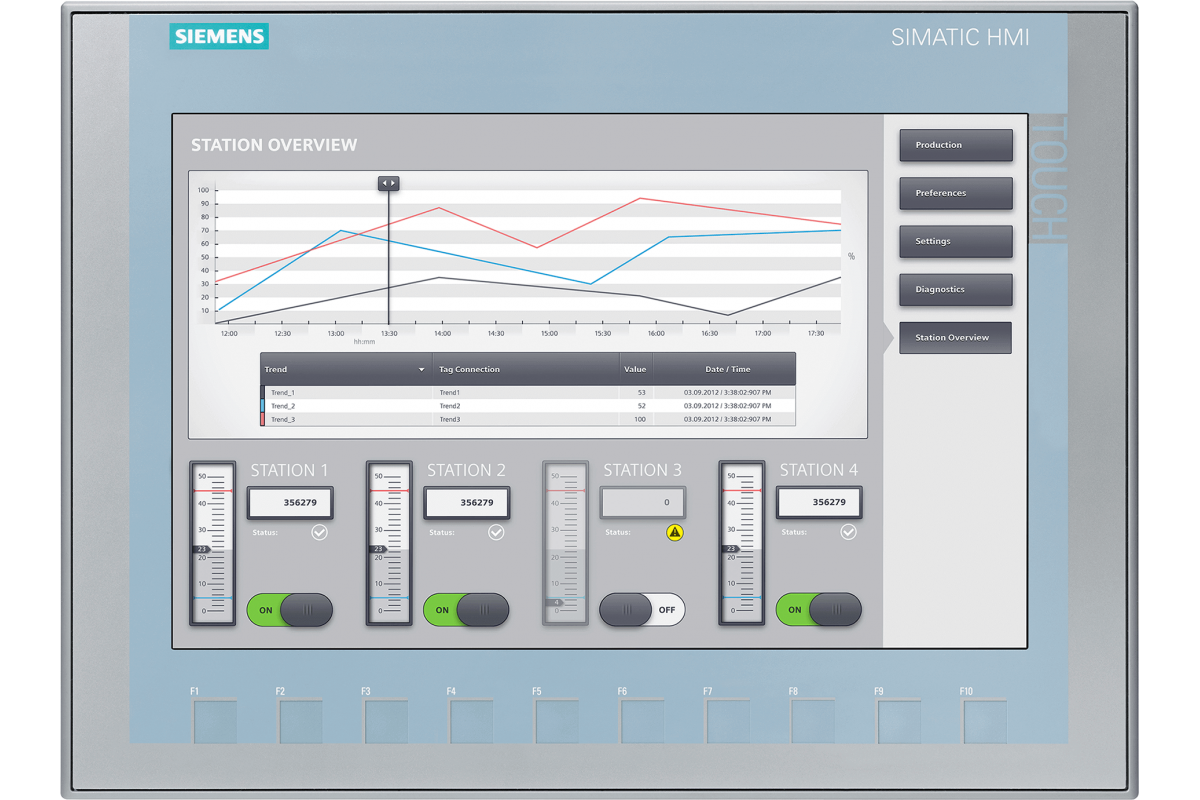1200x800 pixels.
Task: Turn off Station 1 switch
Action: [290, 610]
